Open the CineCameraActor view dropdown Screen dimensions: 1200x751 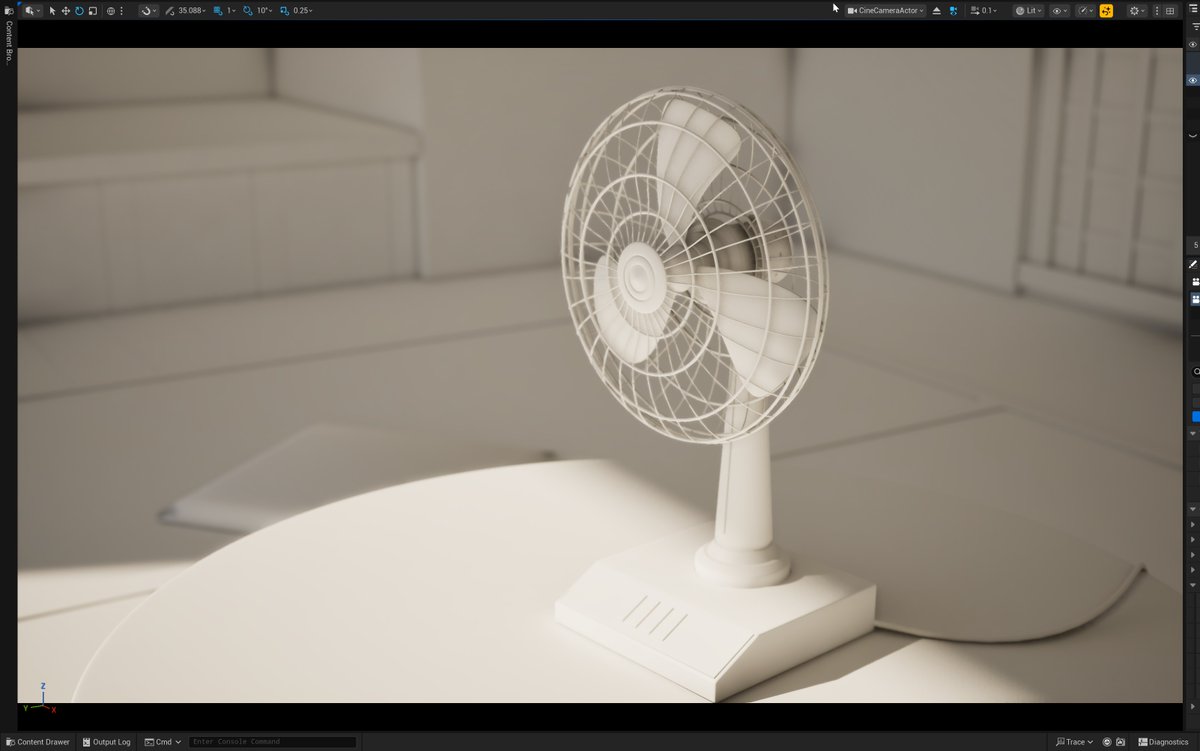click(885, 10)
